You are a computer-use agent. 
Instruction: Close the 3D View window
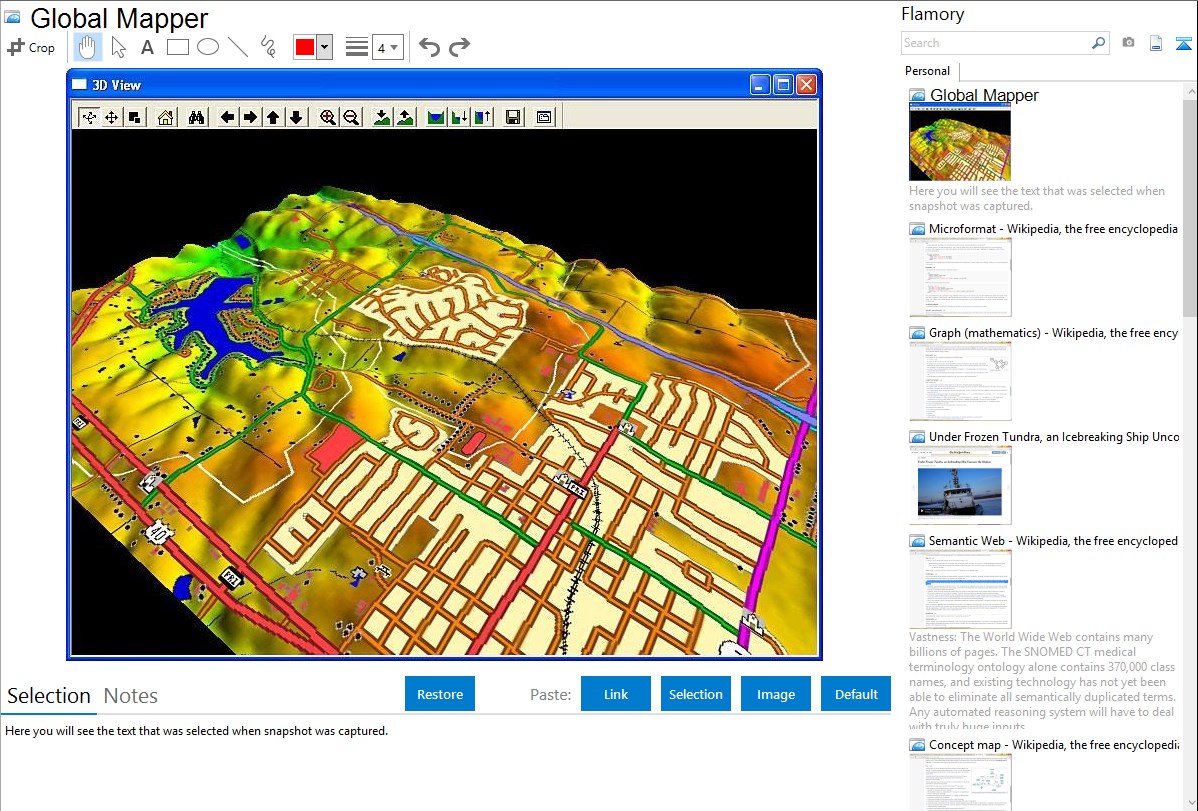806,85
